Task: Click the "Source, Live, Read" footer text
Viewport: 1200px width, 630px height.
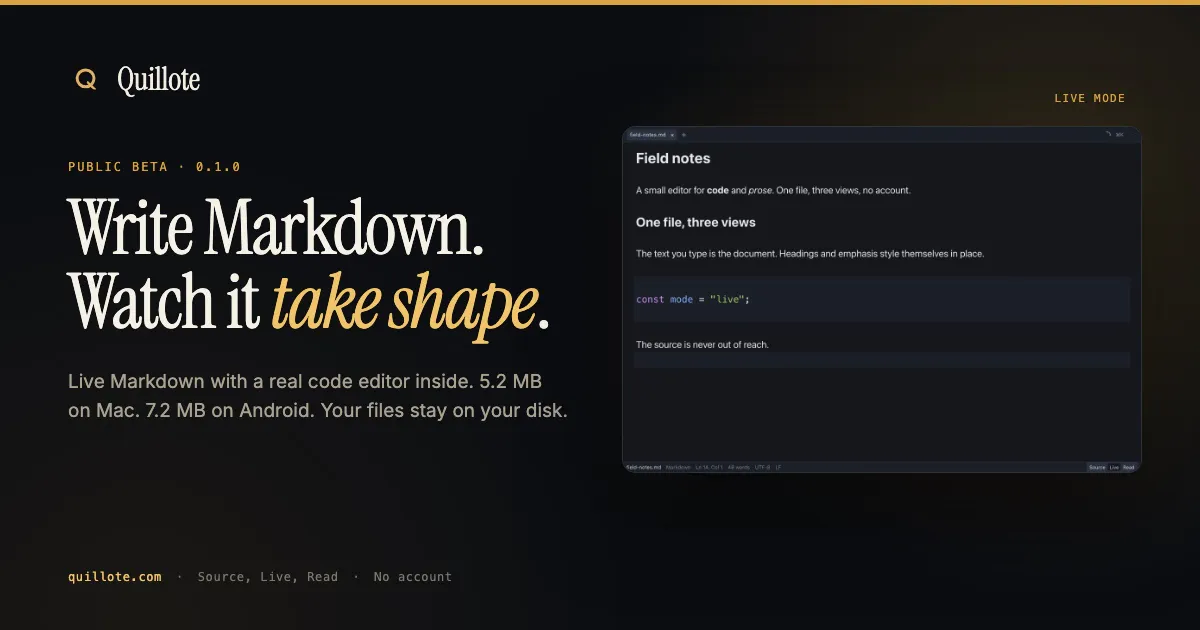Action: 268,577
